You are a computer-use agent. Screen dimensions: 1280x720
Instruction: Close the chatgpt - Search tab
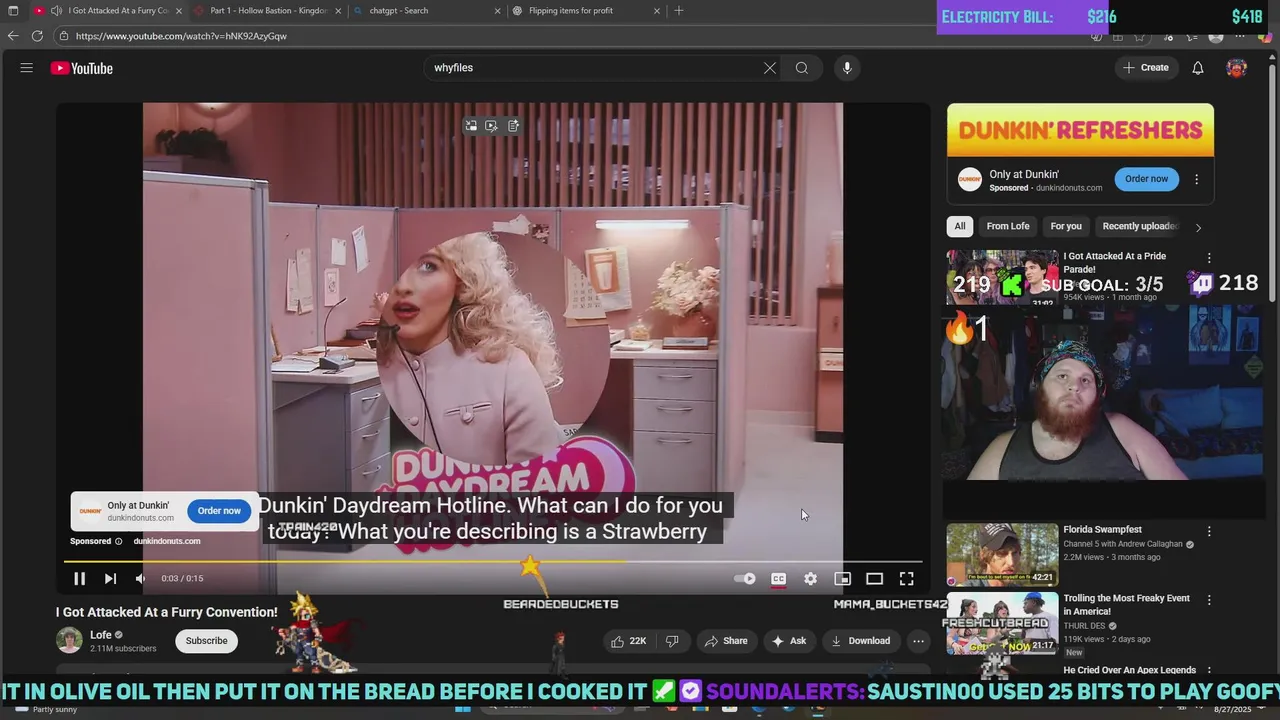[498, 11]
